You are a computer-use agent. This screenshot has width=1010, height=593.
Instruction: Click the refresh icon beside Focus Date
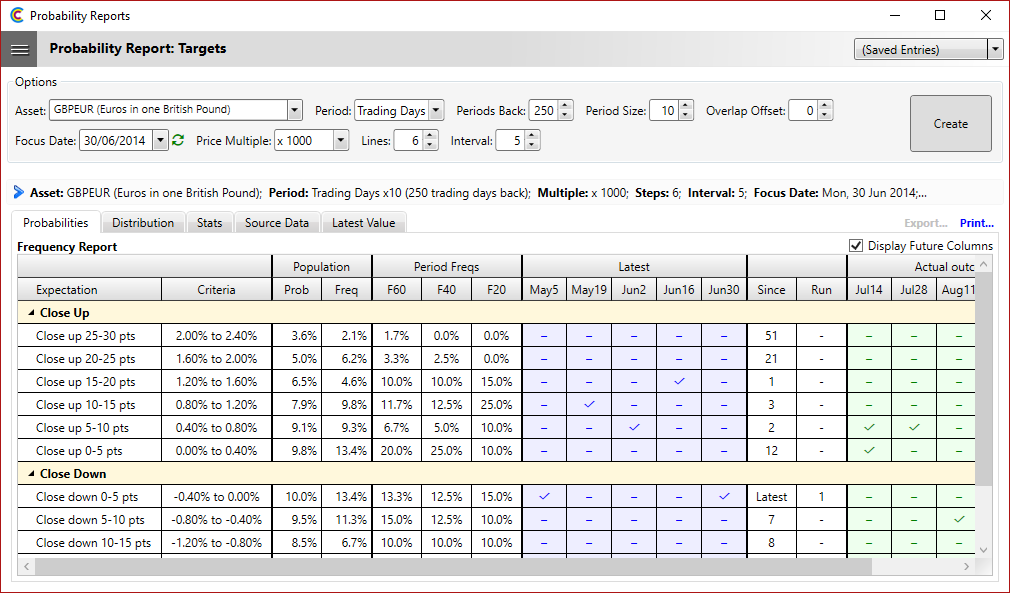(176, 140)
